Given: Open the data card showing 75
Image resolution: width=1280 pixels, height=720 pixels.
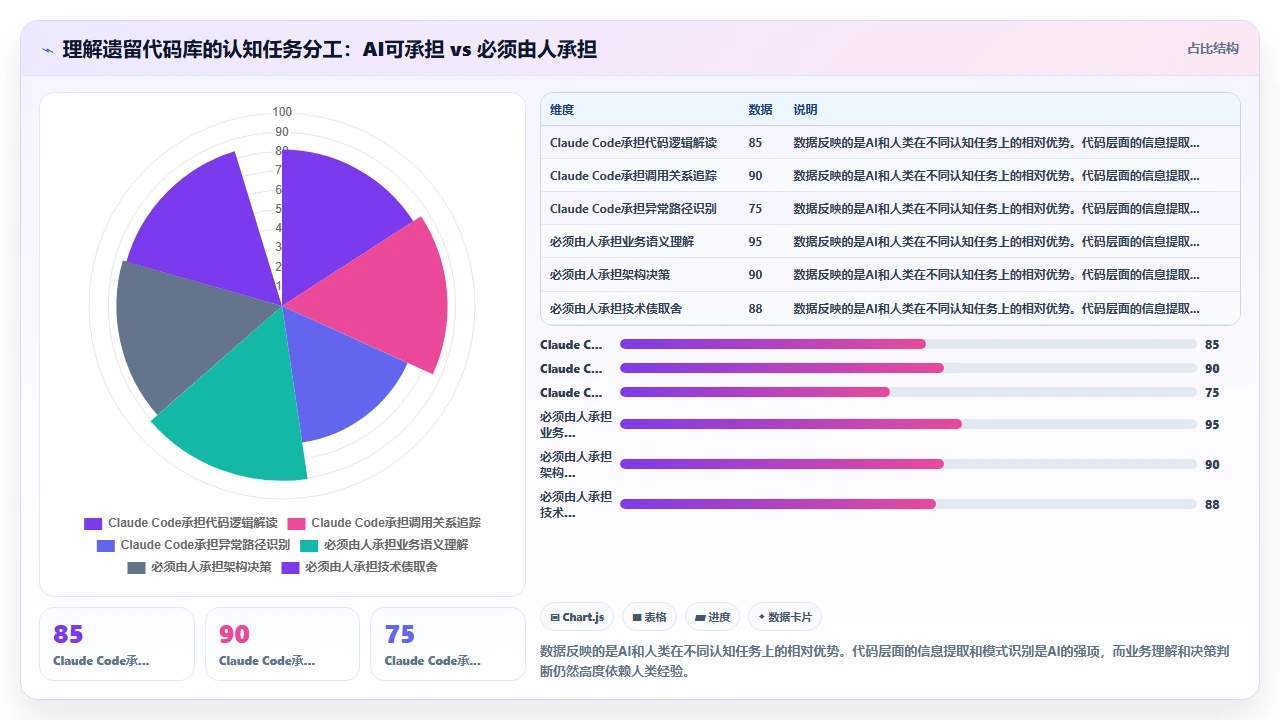Looking at the screenshot, I should (x=447, y=644).
